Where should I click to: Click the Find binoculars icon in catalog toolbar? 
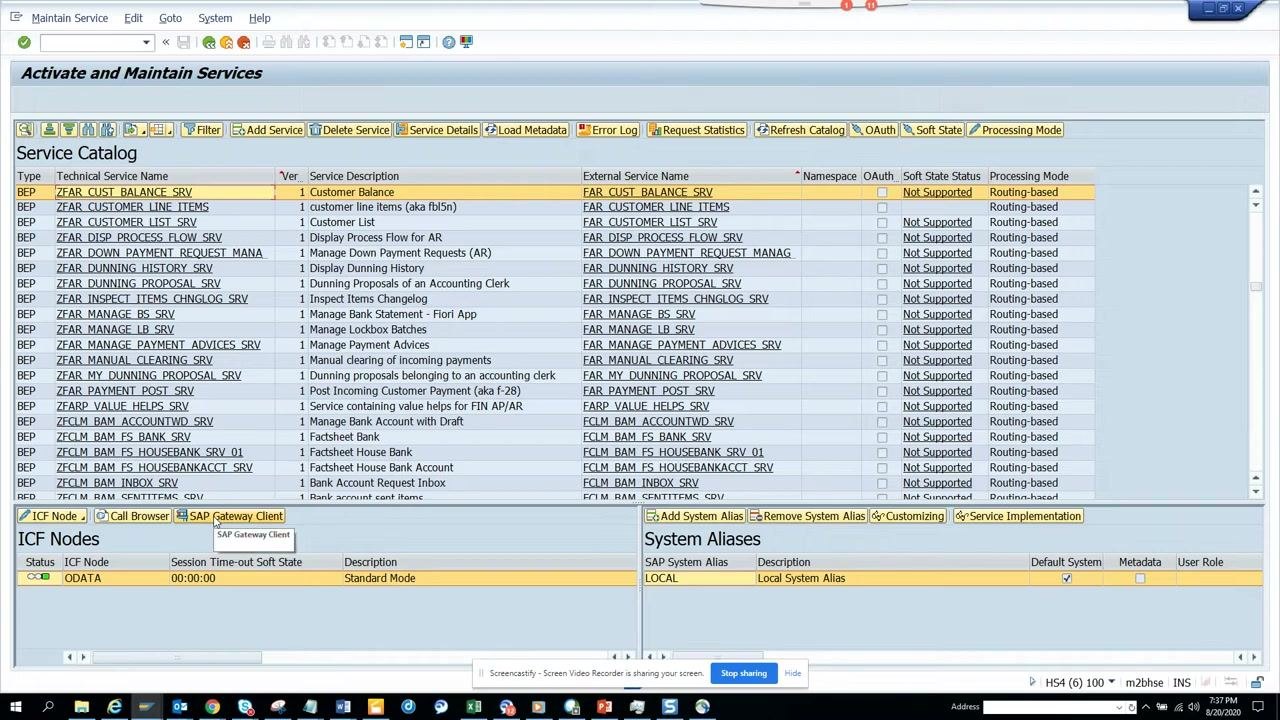click(x=88, y=130)
